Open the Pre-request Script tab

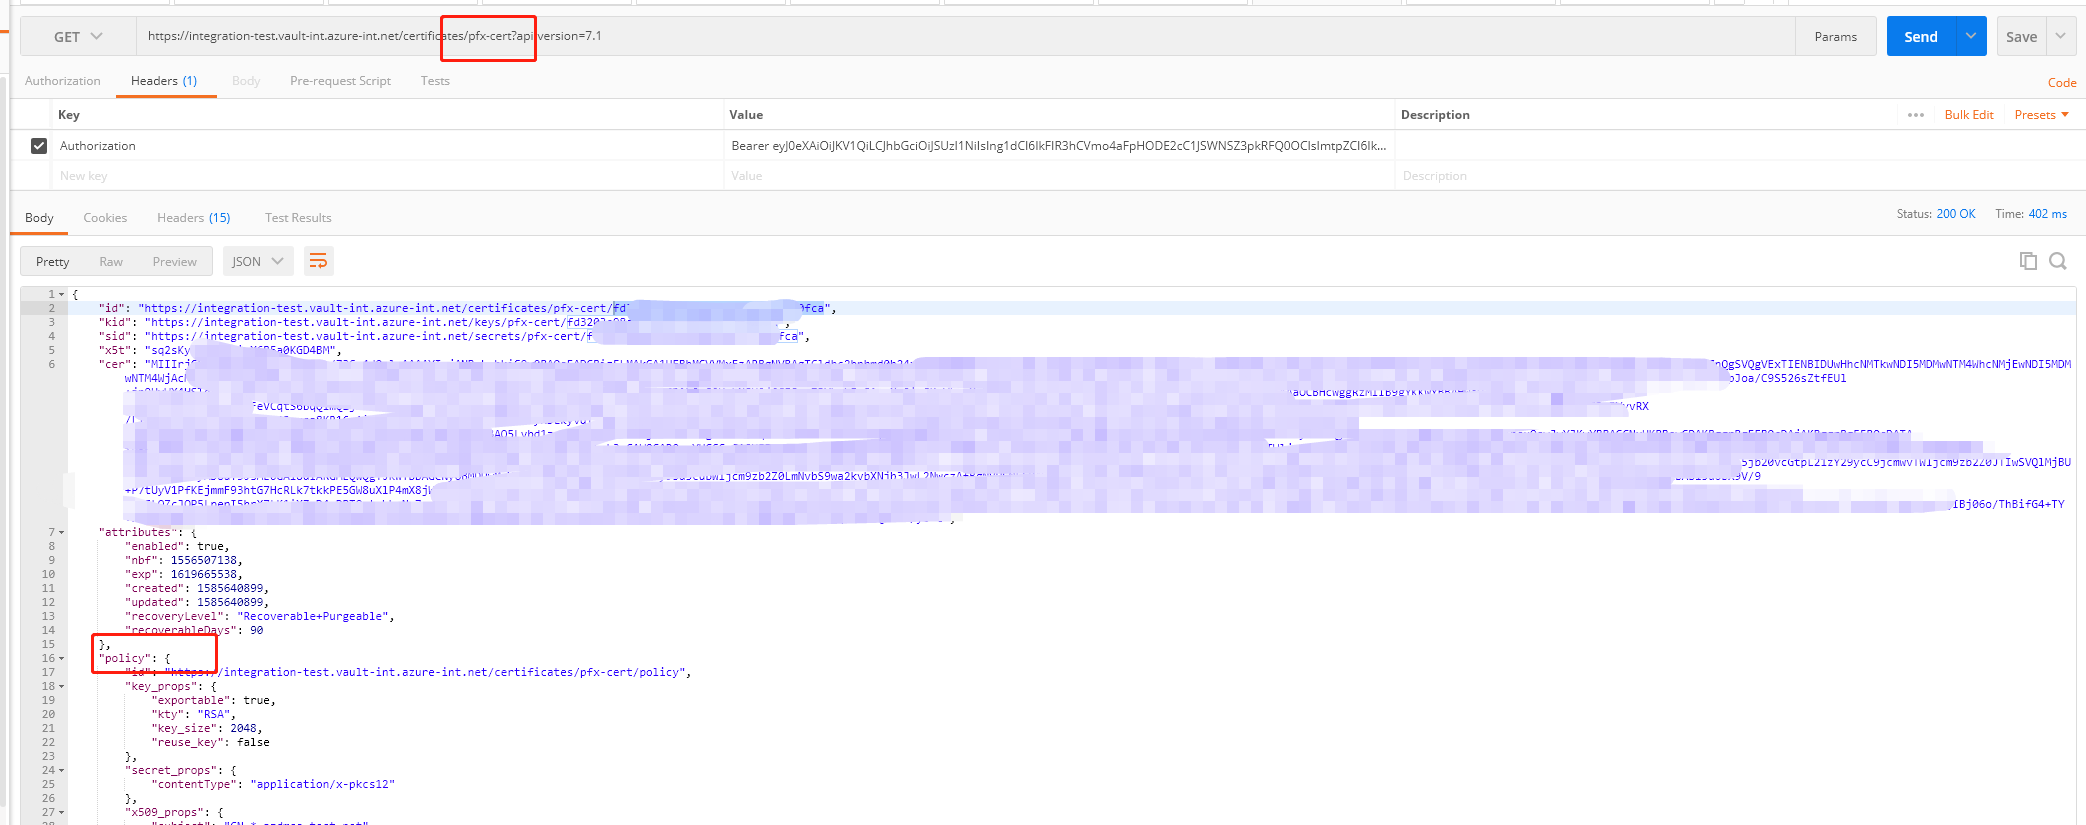click(x=340, y=81)
